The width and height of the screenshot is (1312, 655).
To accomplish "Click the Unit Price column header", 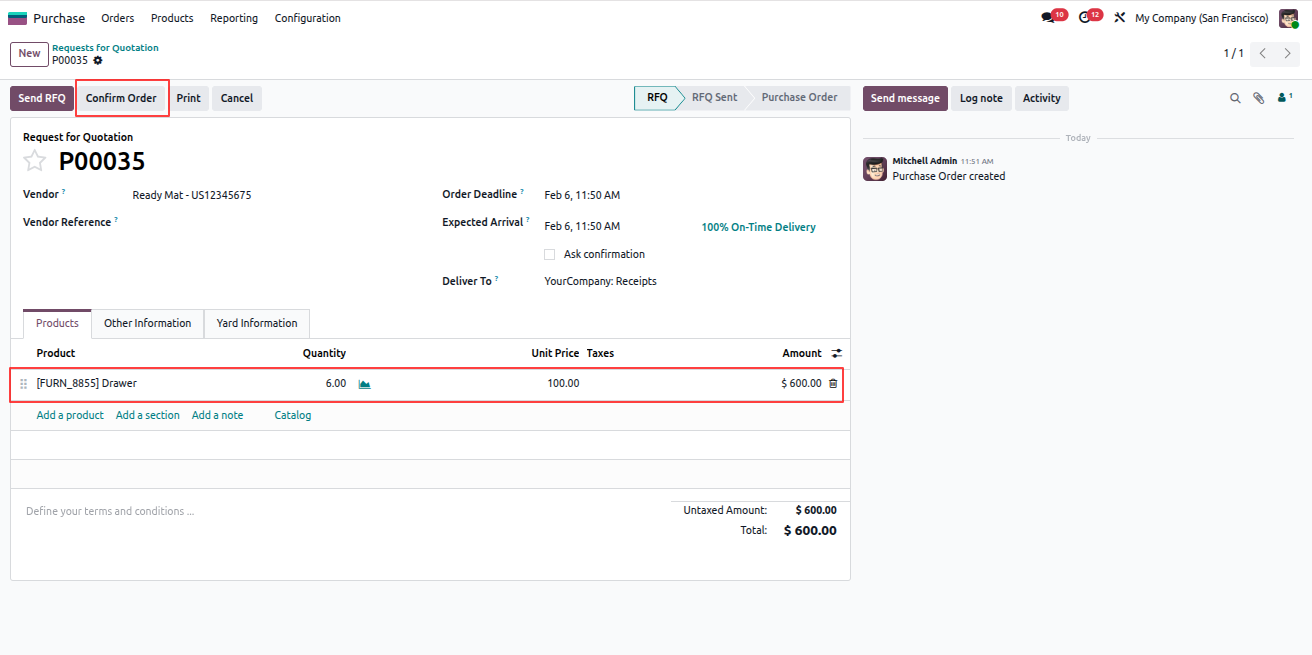I will coord(555,353).
